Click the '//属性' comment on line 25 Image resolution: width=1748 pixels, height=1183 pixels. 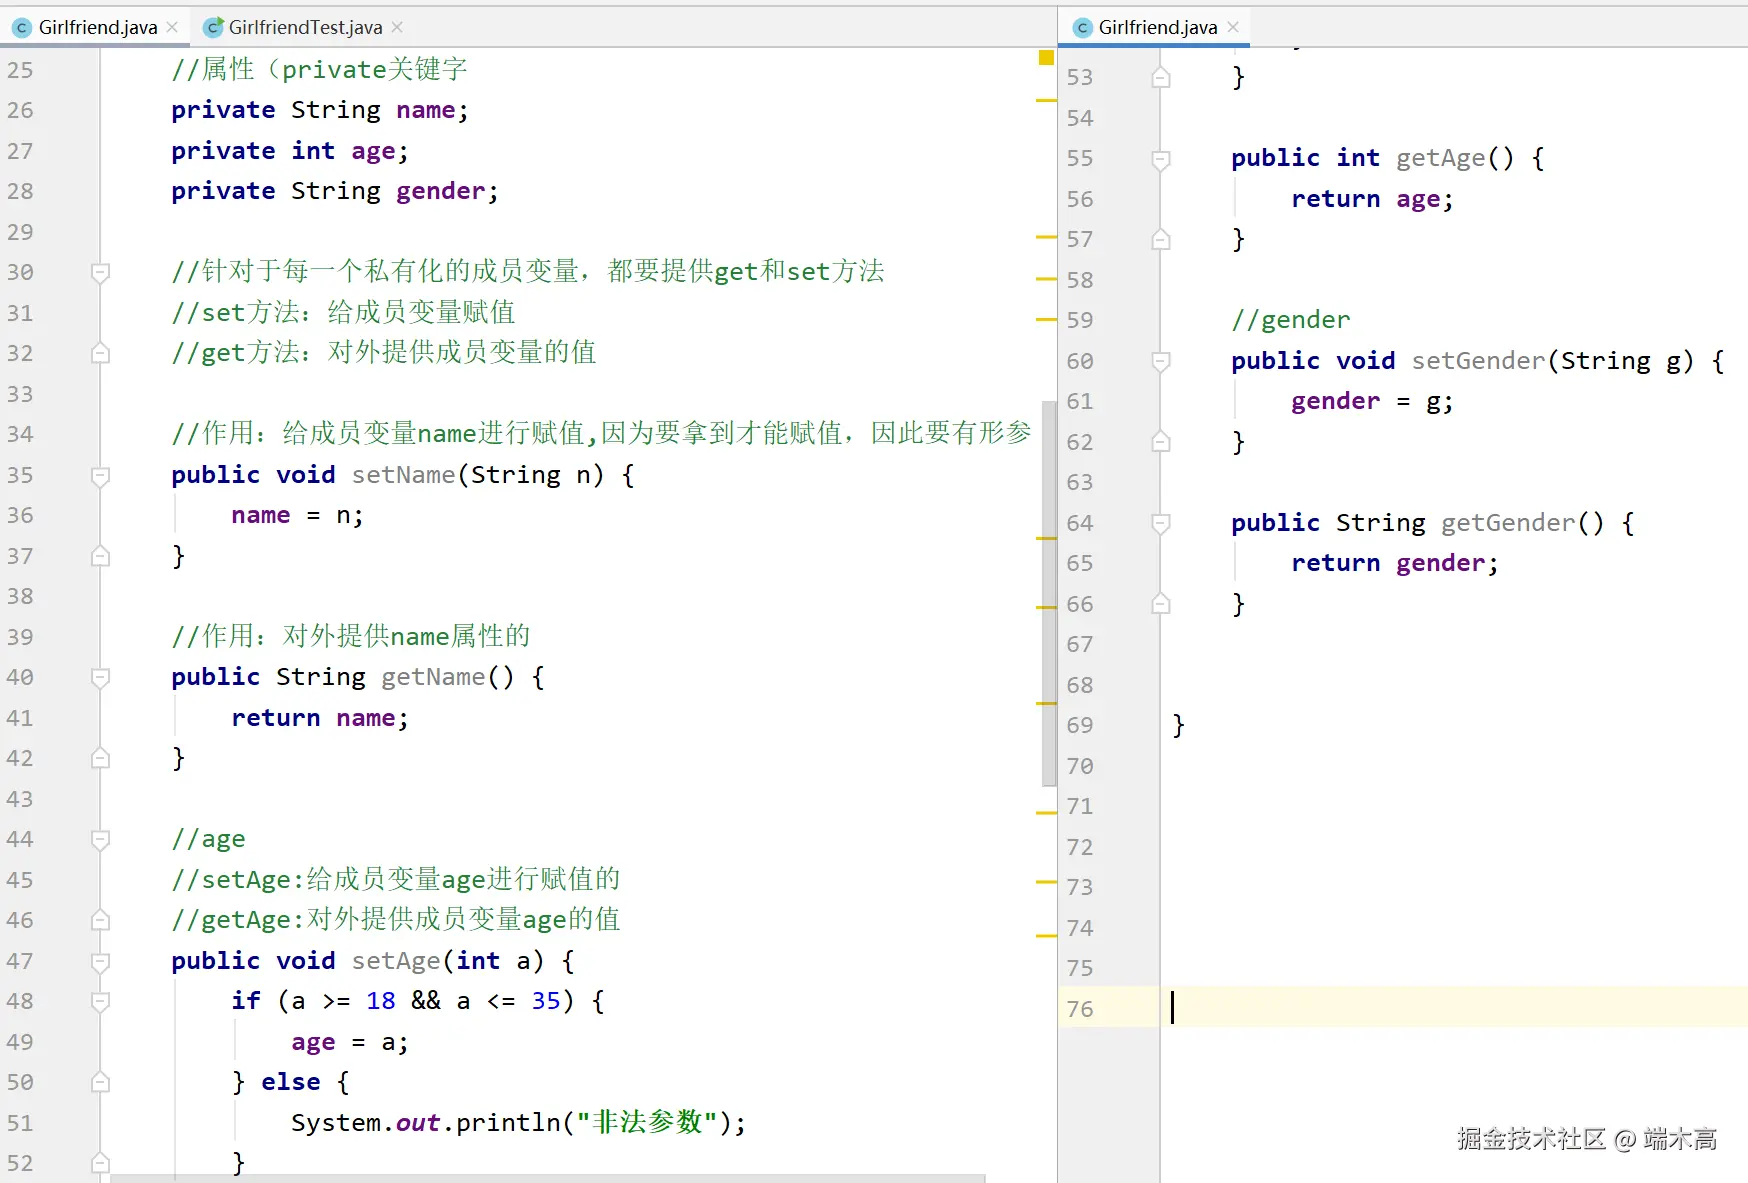point(319,69)
